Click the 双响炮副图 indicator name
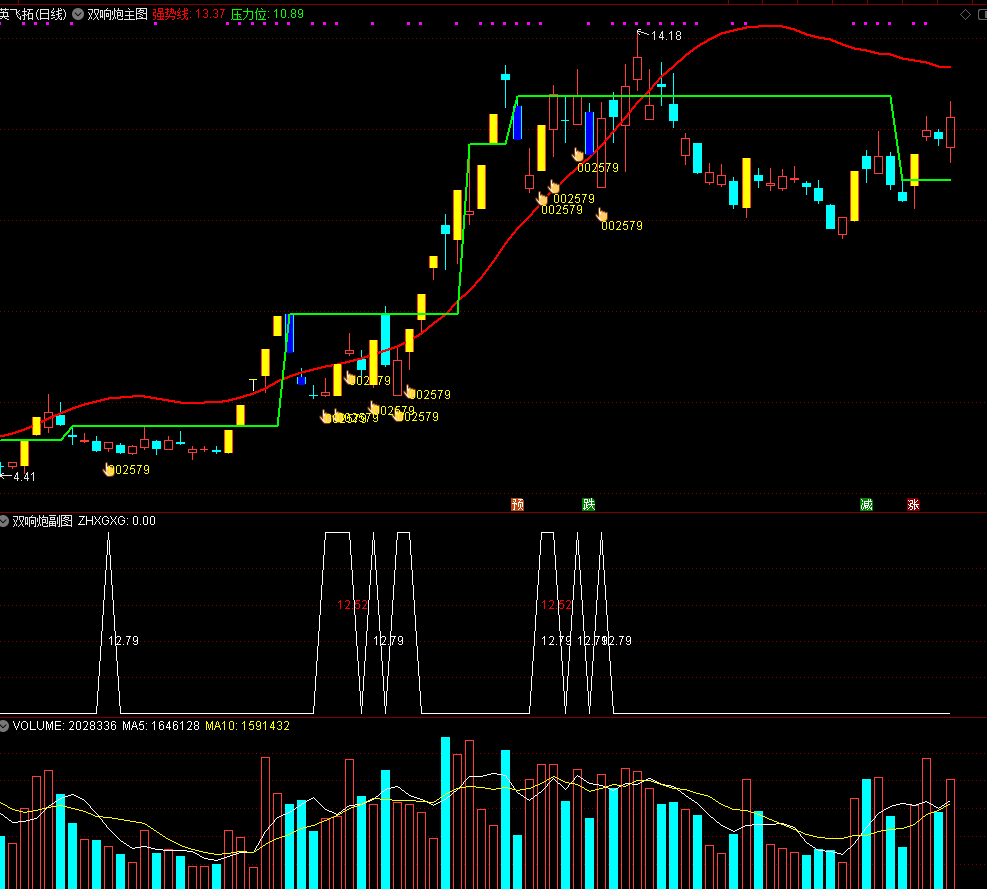 [43, 521]
